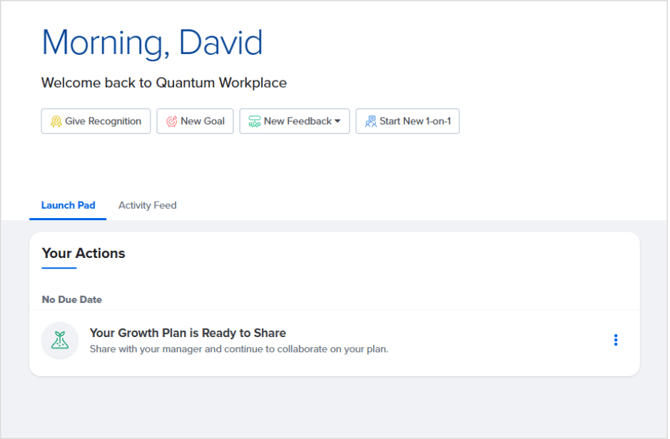Click the clapping hands Recognition icon
The image size is (670, 439).
(56, 122)
